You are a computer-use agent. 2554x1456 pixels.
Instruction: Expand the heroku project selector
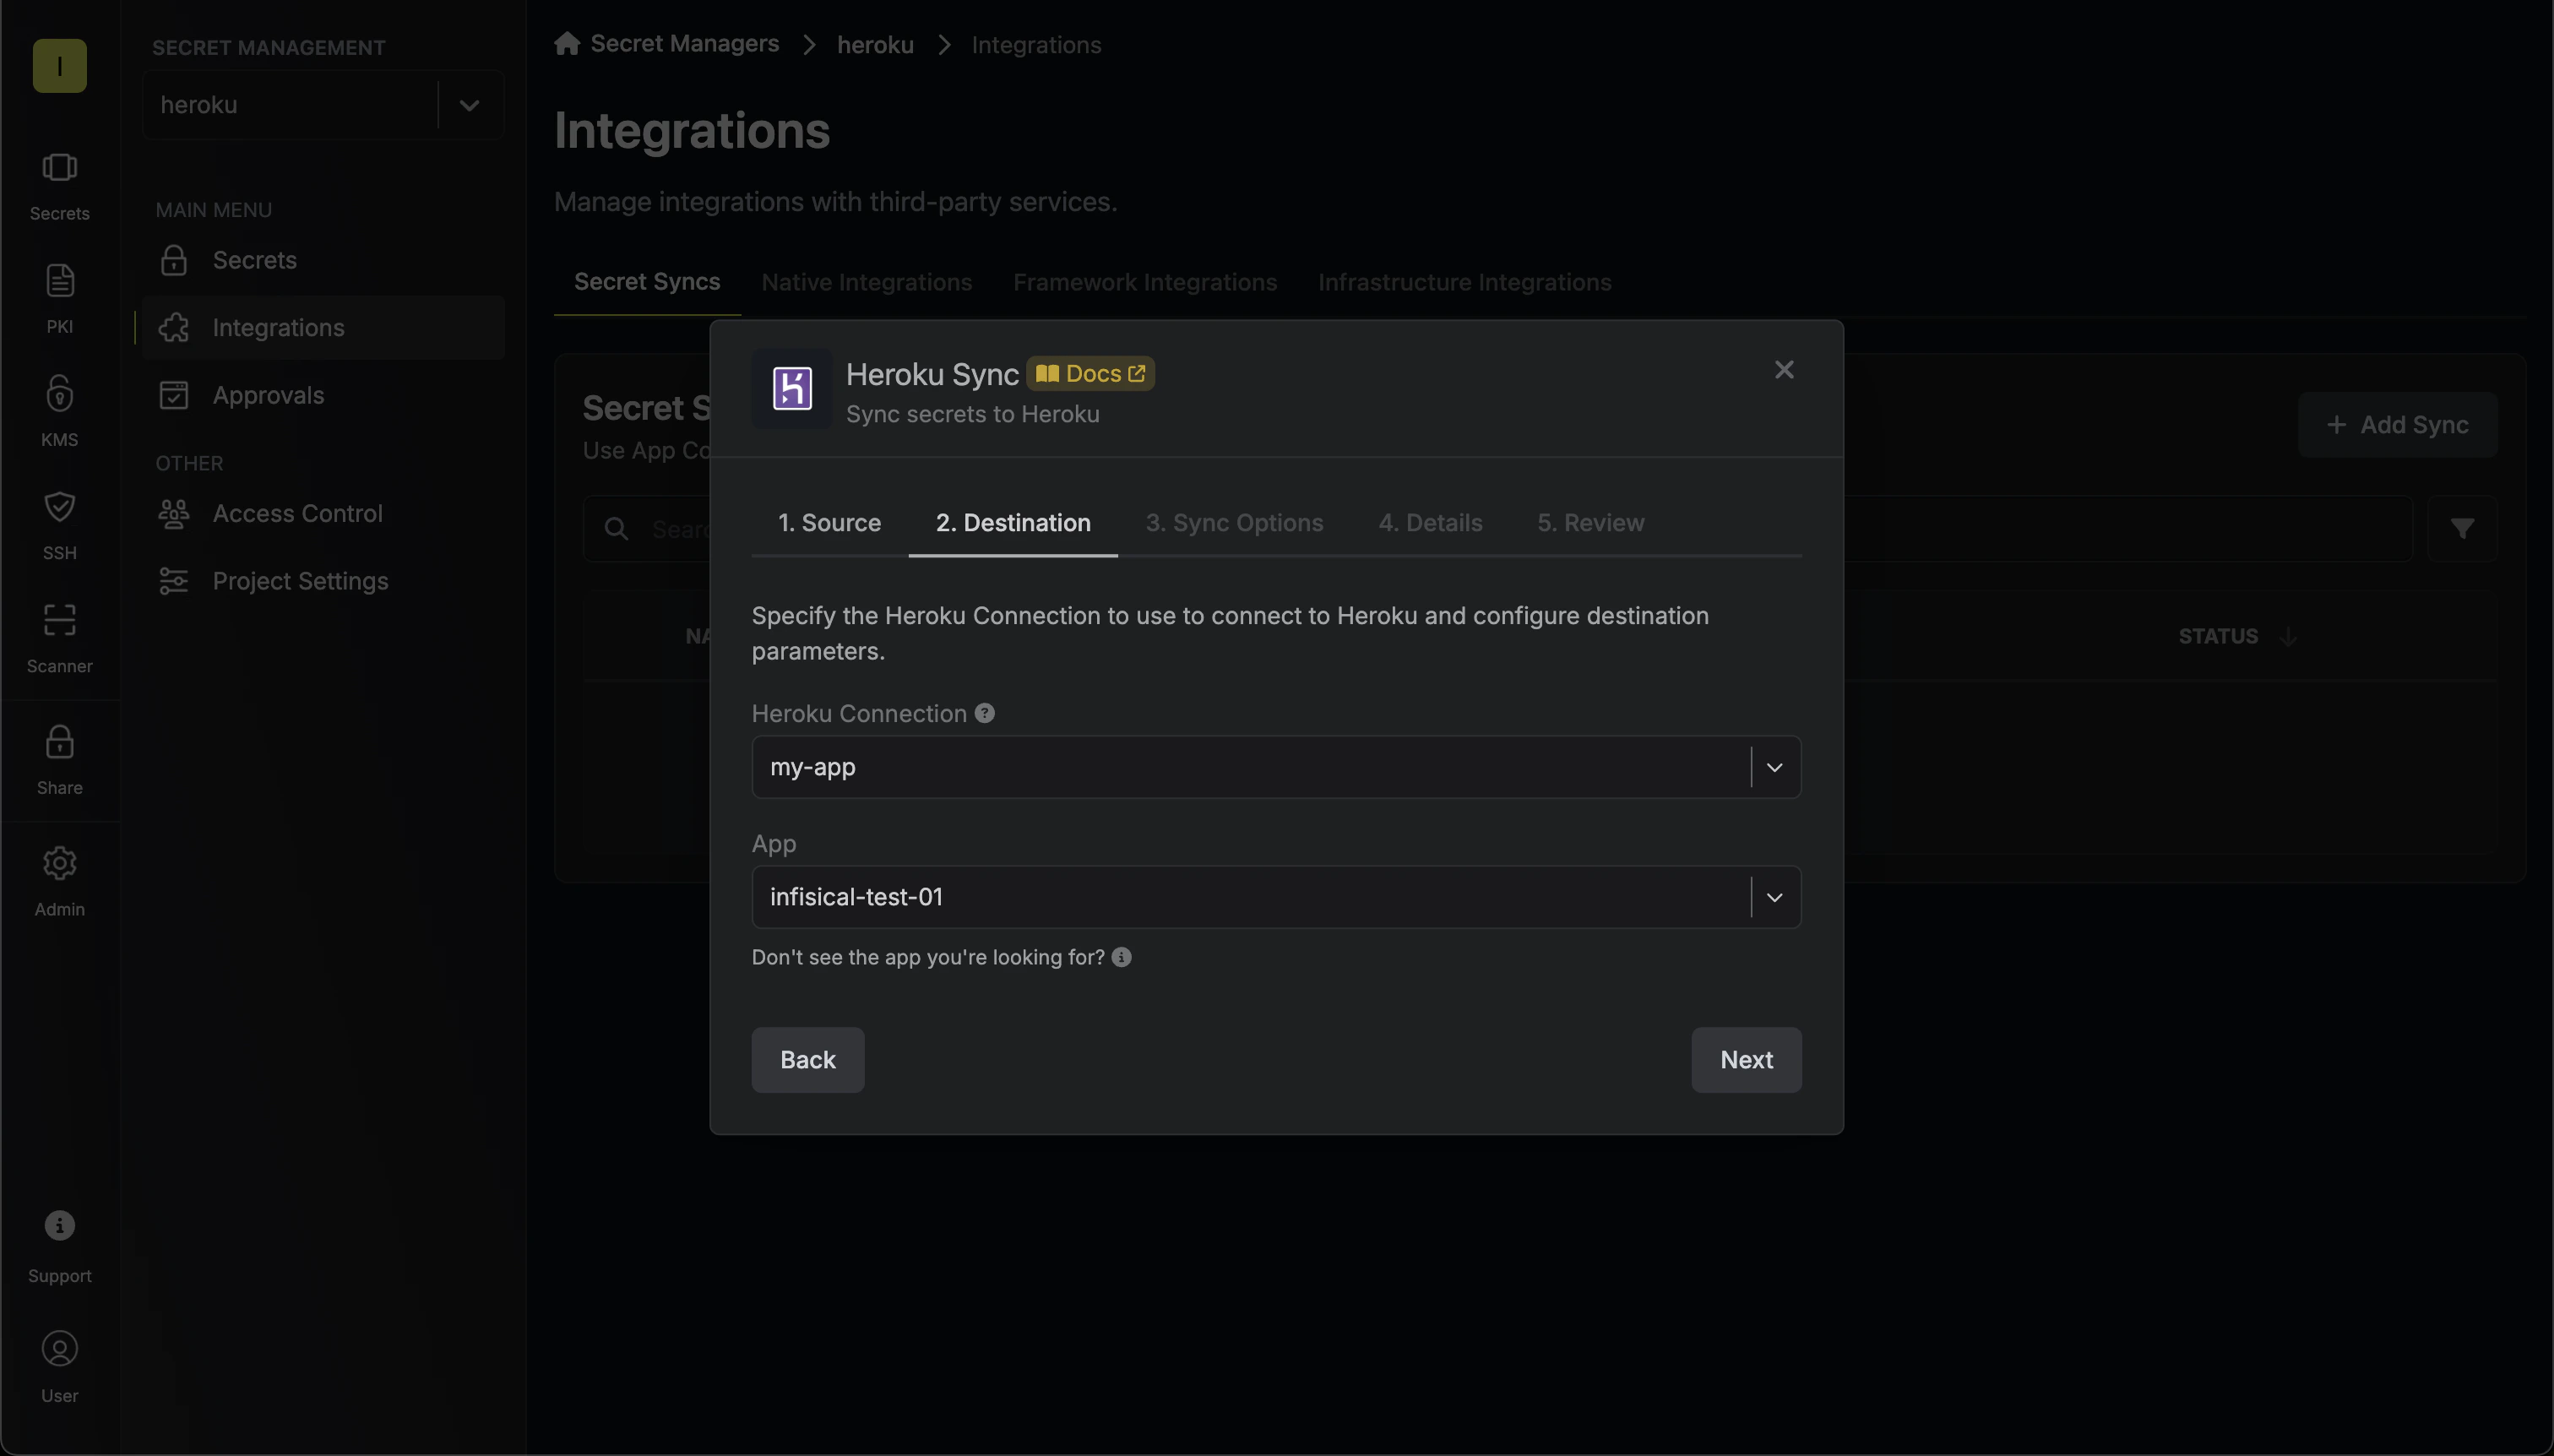(469, 105)
